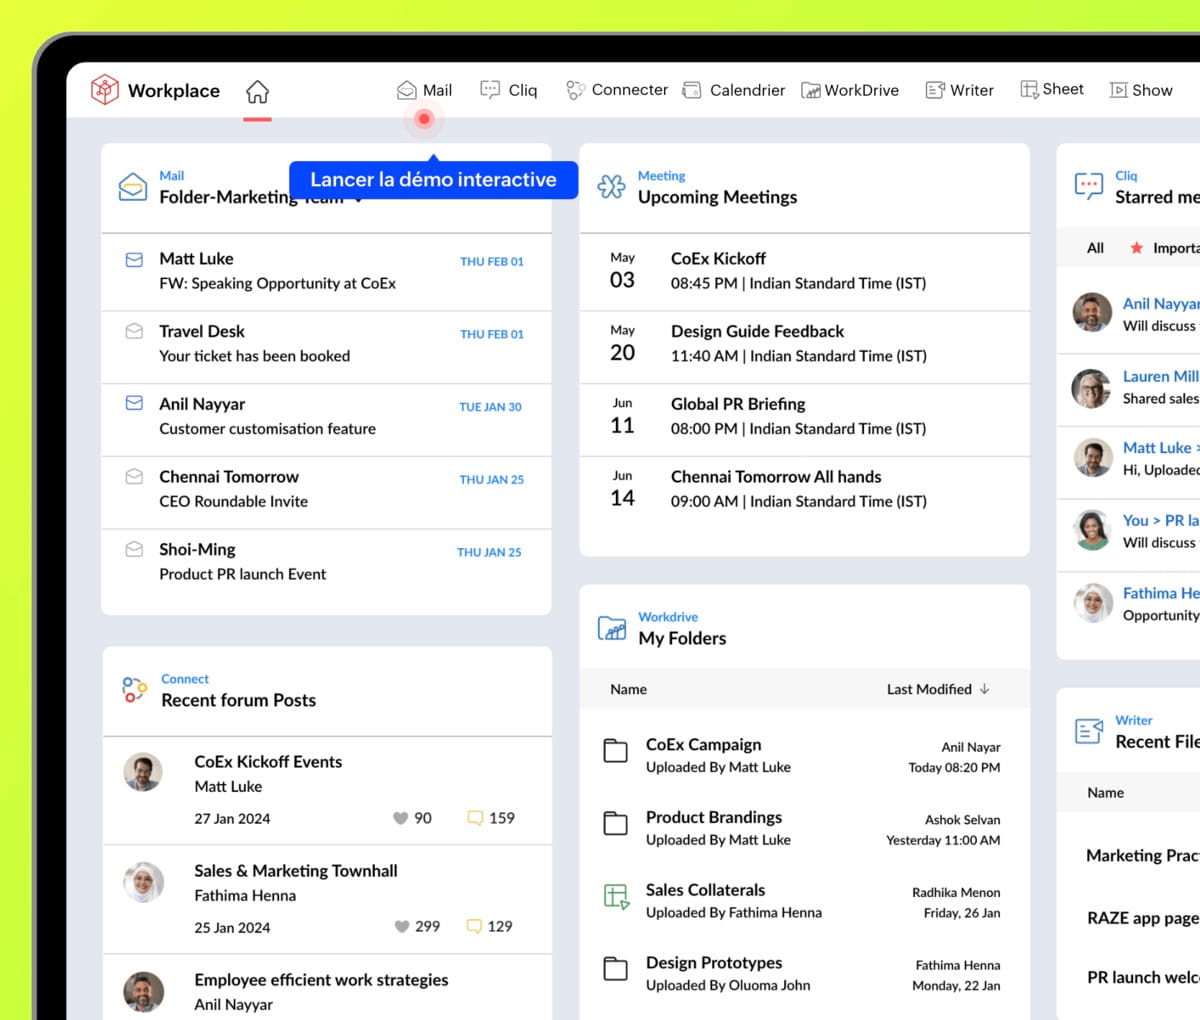
Task: Like the Sales & Marketing Townhall post
Action: pos(401,927)
